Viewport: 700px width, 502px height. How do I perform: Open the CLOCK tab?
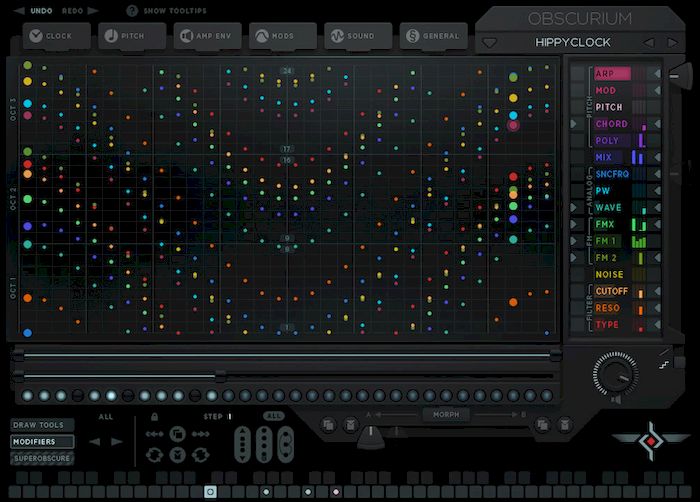(x=51, y=35)
